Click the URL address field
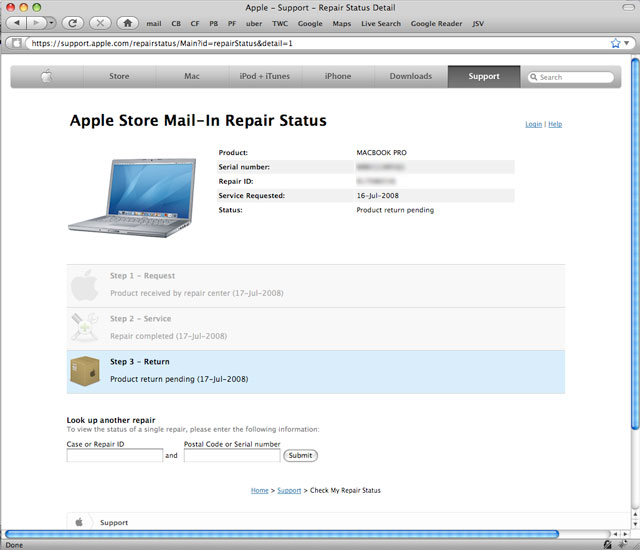 click(x=318, y=43)
